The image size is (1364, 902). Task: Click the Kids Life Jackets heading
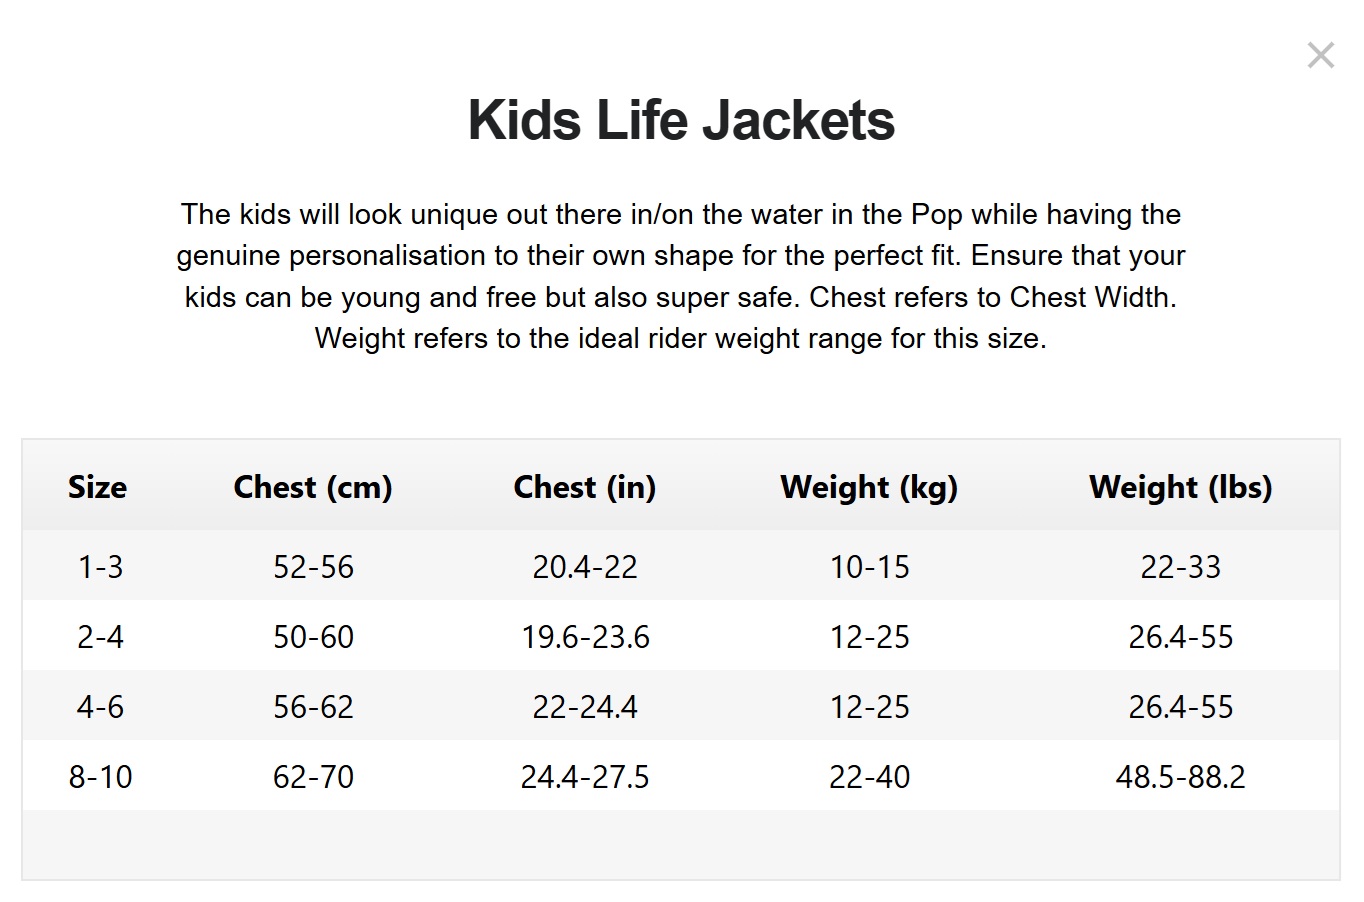coord(681,120)
